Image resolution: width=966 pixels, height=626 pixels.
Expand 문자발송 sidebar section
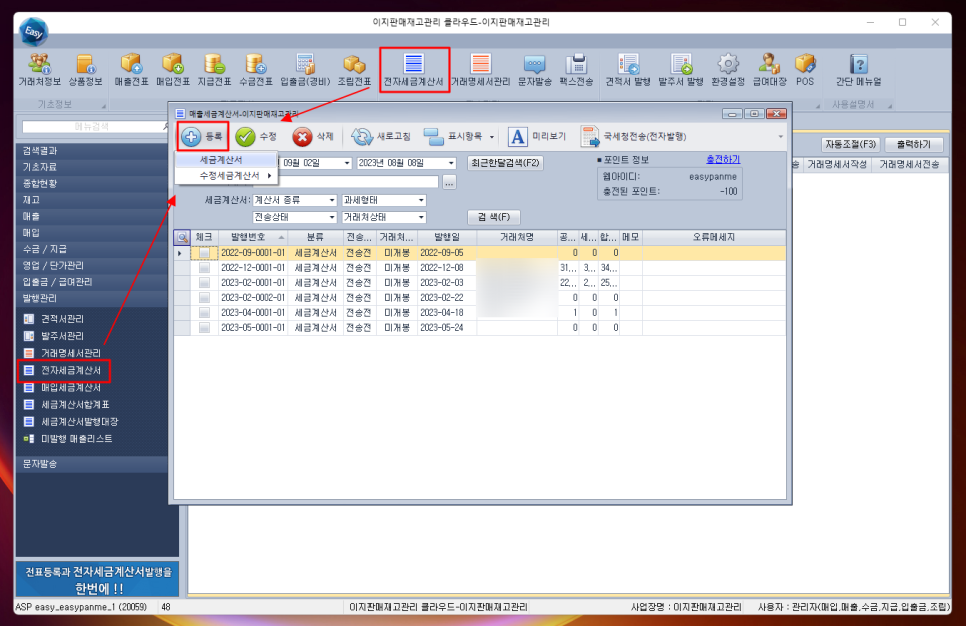92,464
